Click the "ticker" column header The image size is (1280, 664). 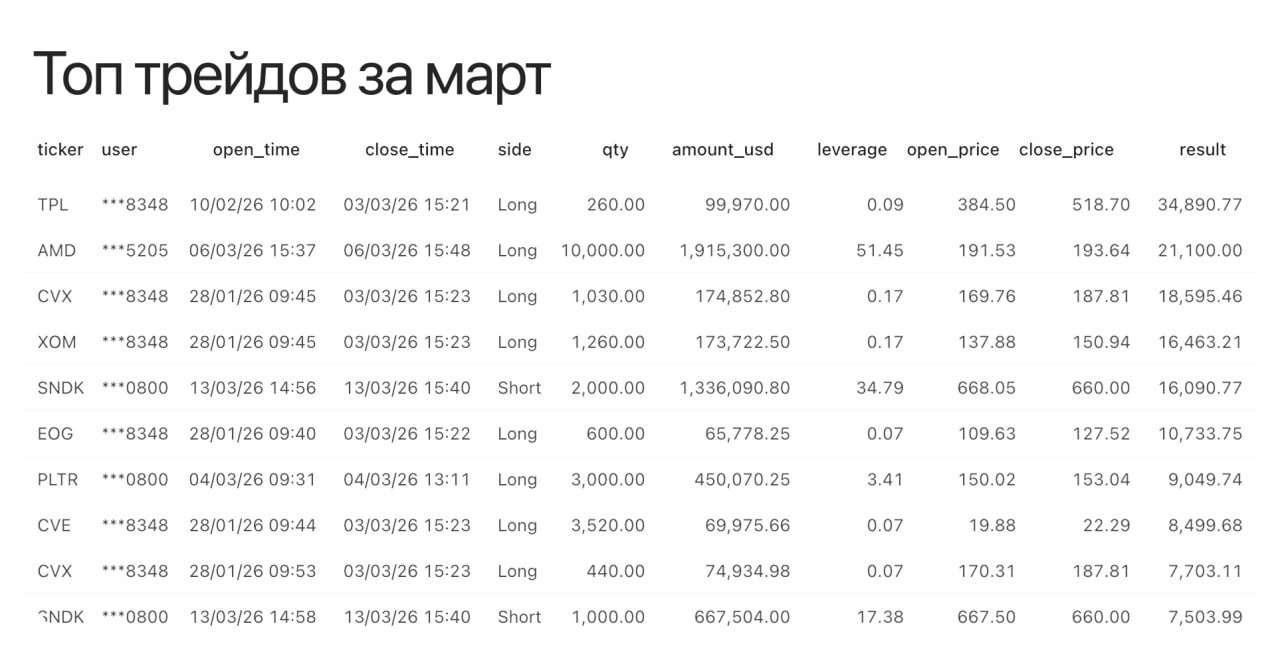click(60, 150)
